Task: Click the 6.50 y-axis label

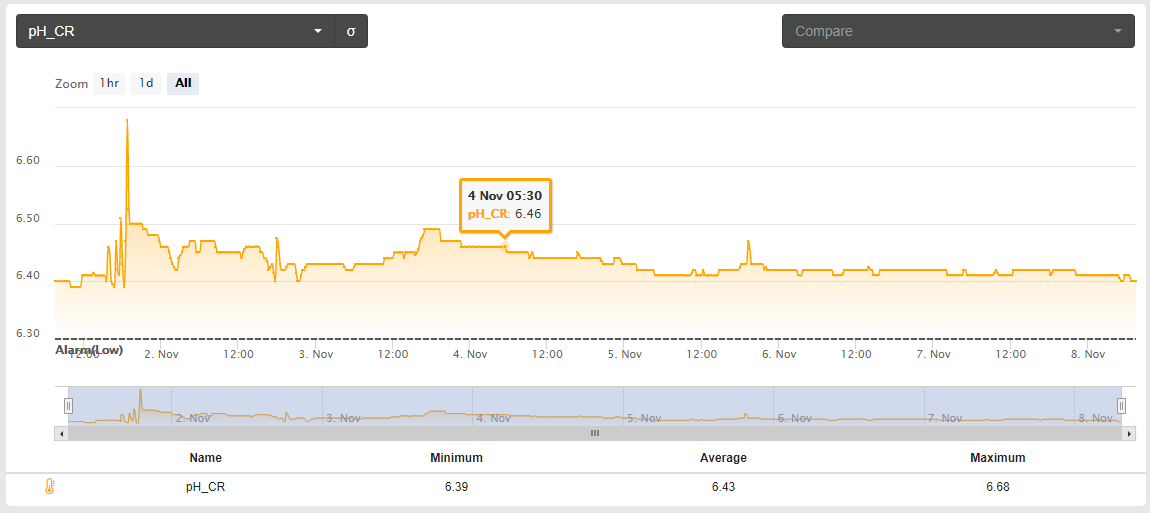Action: click(28, 218)
